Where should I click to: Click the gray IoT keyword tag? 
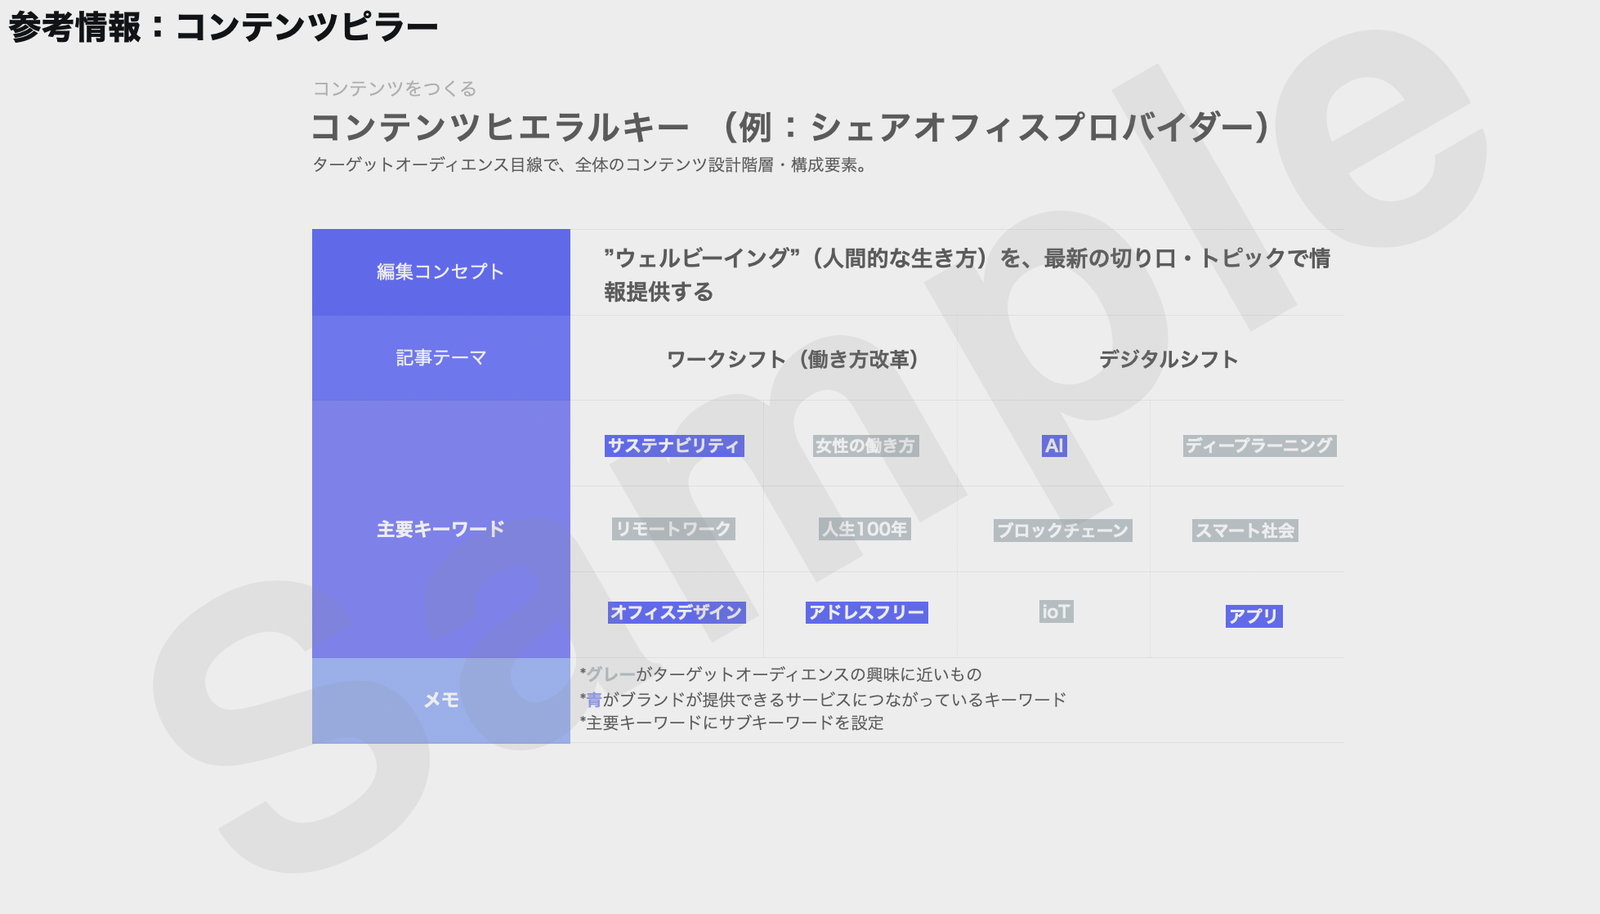(1056, 612)
